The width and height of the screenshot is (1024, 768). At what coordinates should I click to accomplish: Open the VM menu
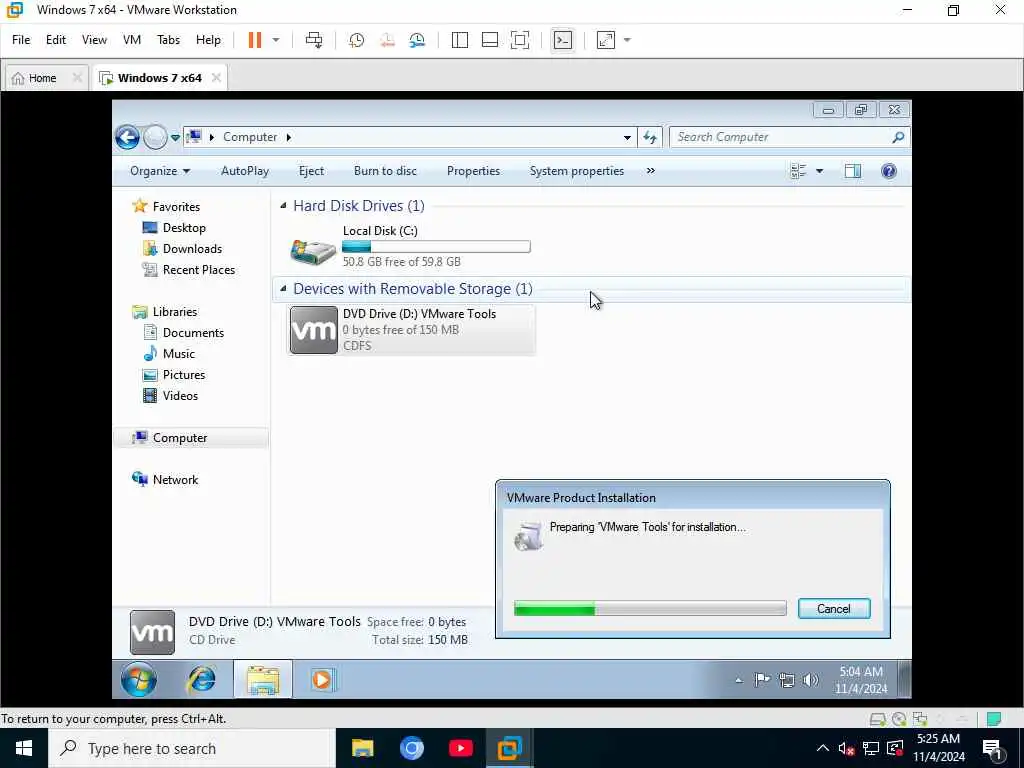132,40
